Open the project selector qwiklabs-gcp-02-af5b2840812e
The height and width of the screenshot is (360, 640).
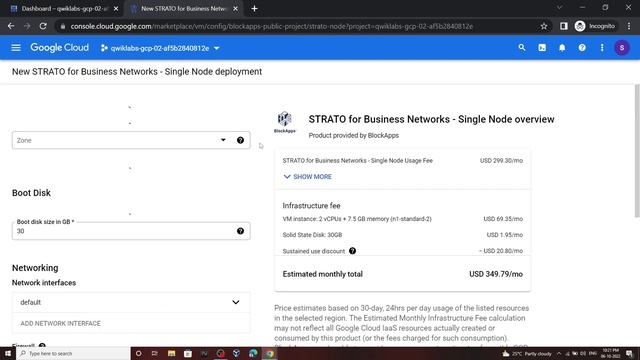click(160, 48)
